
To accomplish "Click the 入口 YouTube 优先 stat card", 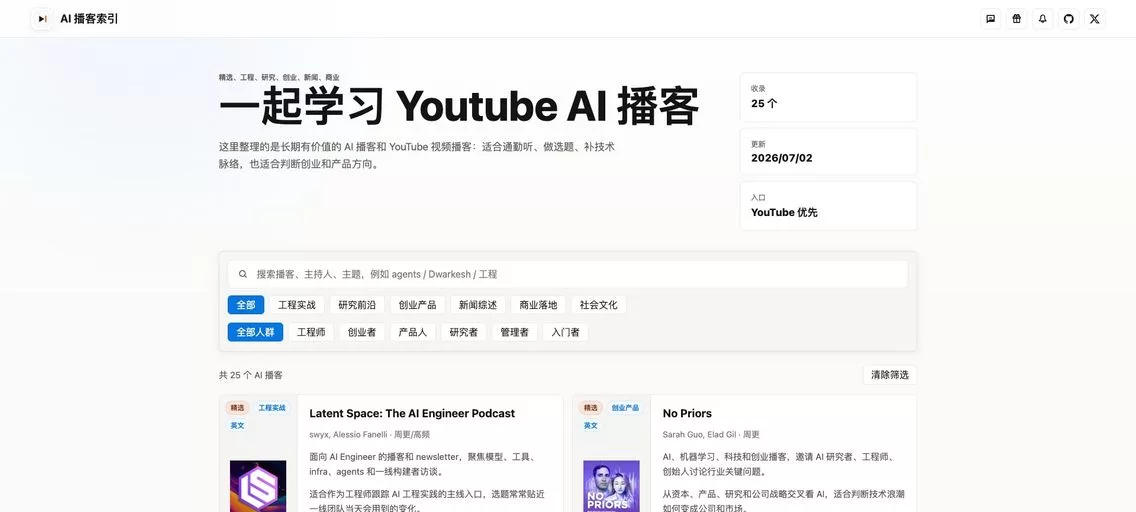I will 828,206.
